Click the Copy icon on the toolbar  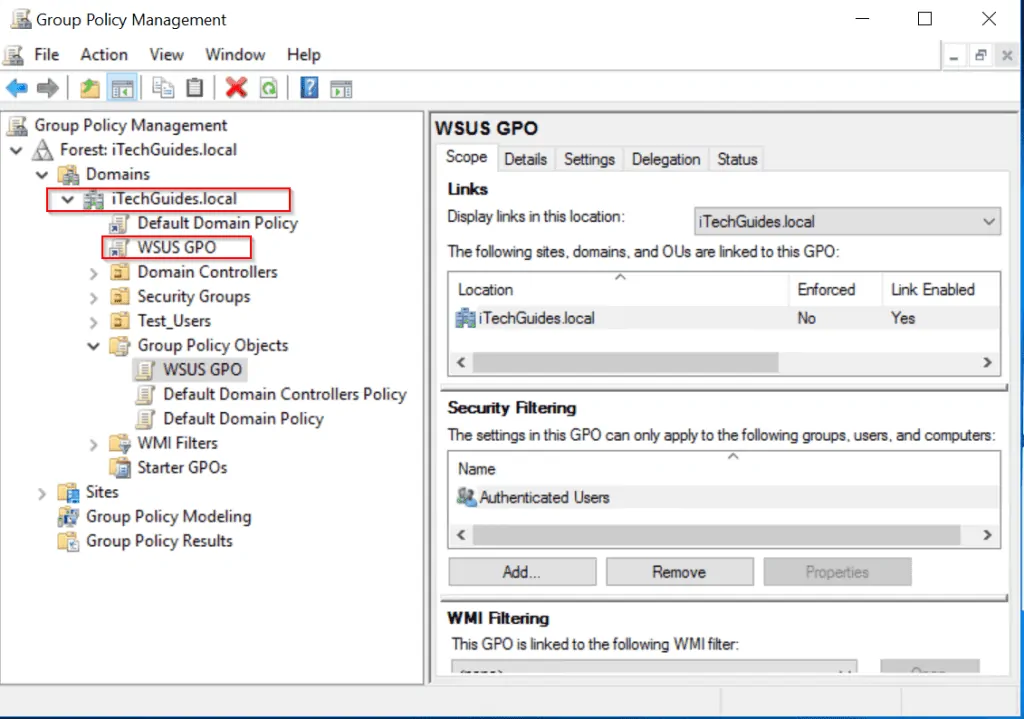tap(162, 88)
